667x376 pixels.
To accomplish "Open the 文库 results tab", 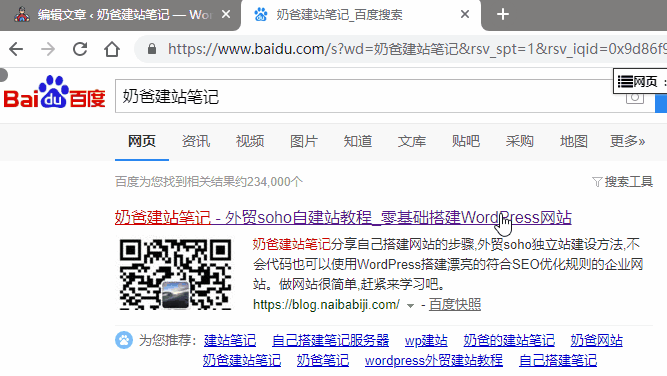I will pyautogui.click(x=412, y=141).
